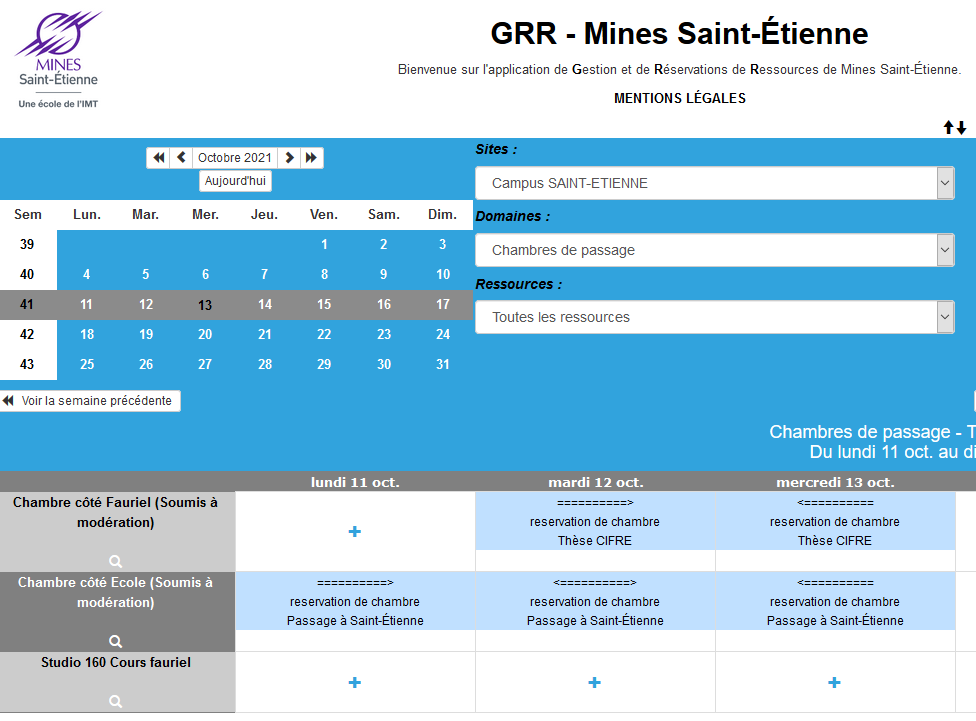Image resolution: width=976 pixels, height=721 pixels.
Task: Select October 25 in the calendar
Action: [87, 364]
